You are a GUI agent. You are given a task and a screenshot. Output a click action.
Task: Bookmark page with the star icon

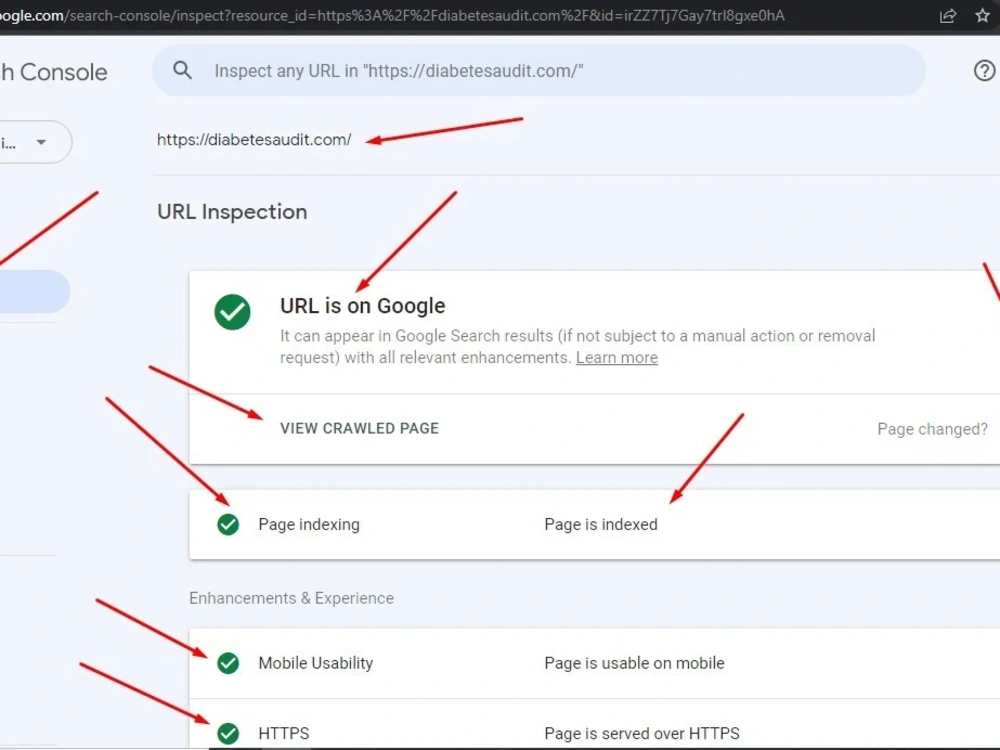[983, 15]
